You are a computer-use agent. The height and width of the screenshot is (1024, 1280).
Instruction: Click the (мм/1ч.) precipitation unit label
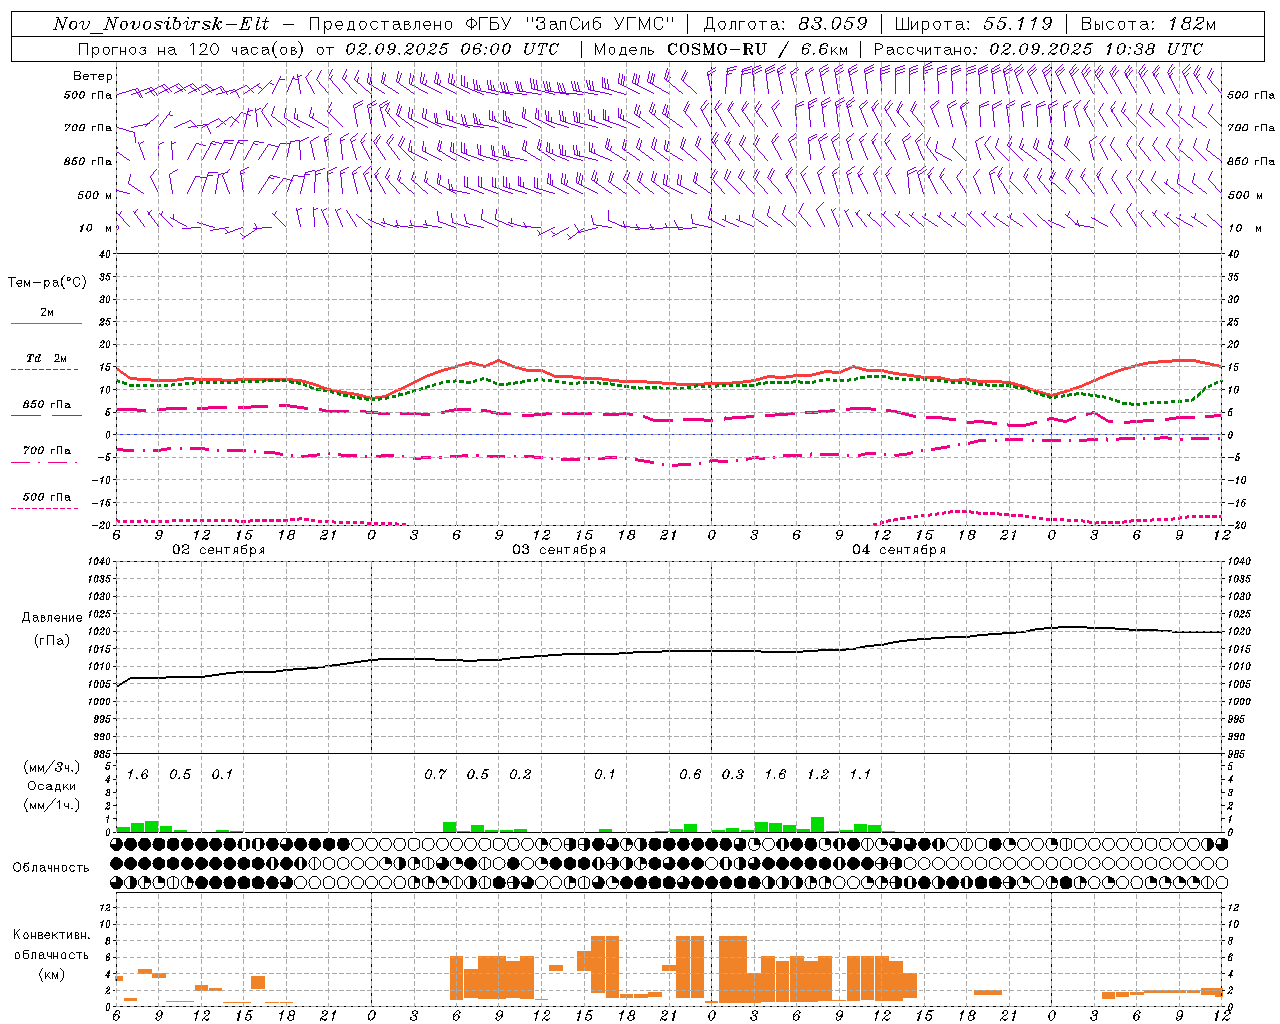(52, 804)
